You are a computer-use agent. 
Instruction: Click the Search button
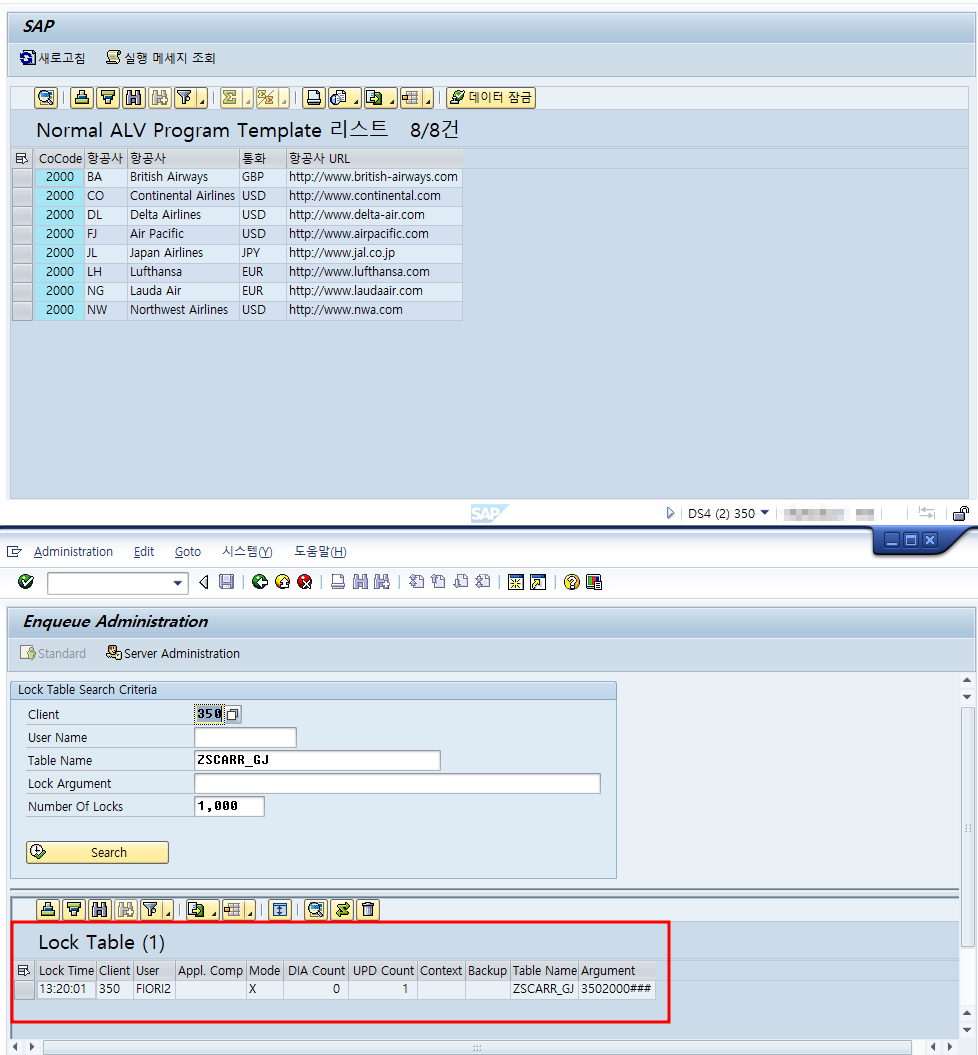click(98, 852)
